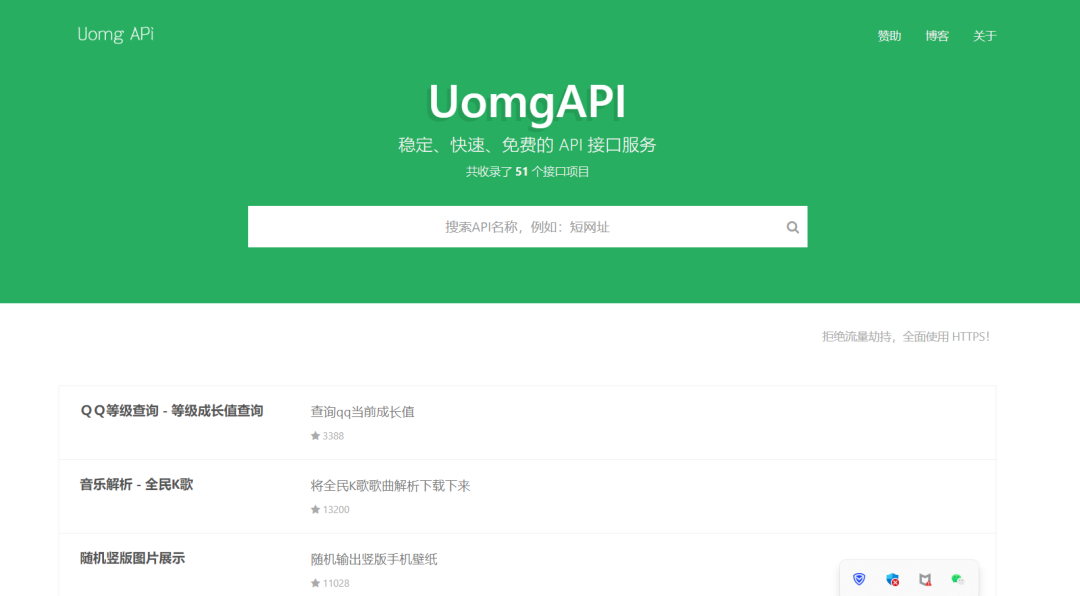Click description 随机输出竖版手机壁纸
The width and height of the screenshot is (1080, 596).
(x=374, y=560)
